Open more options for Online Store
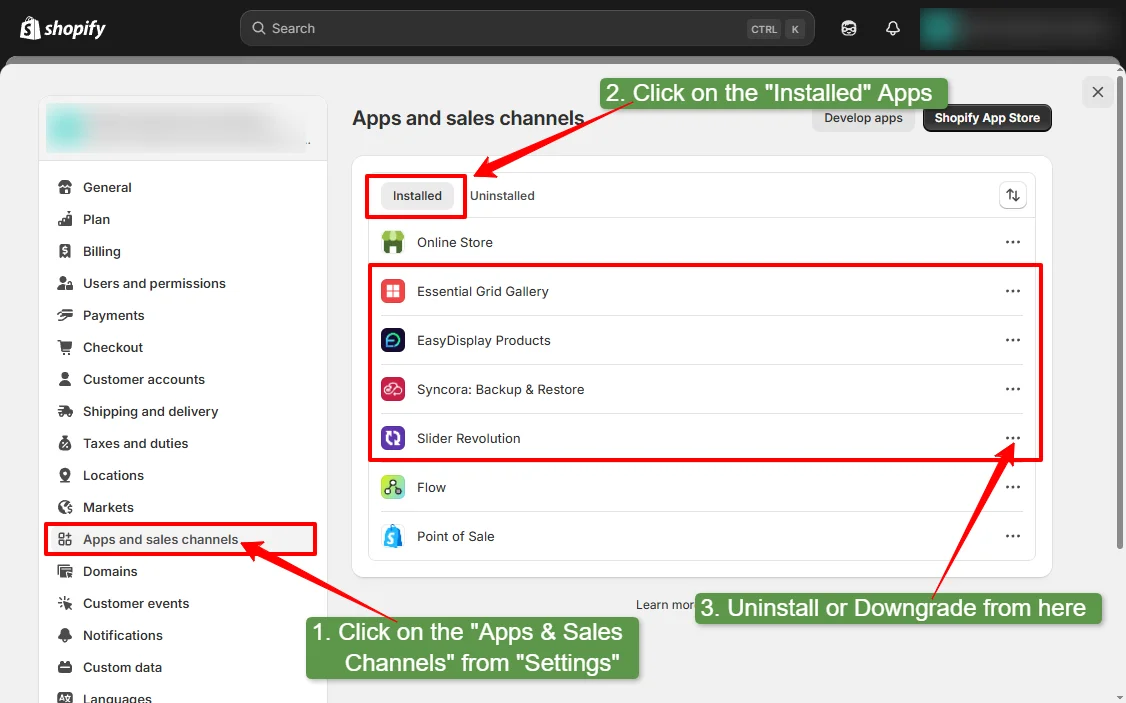The image size is (1126, 703). pos(1013,242)
